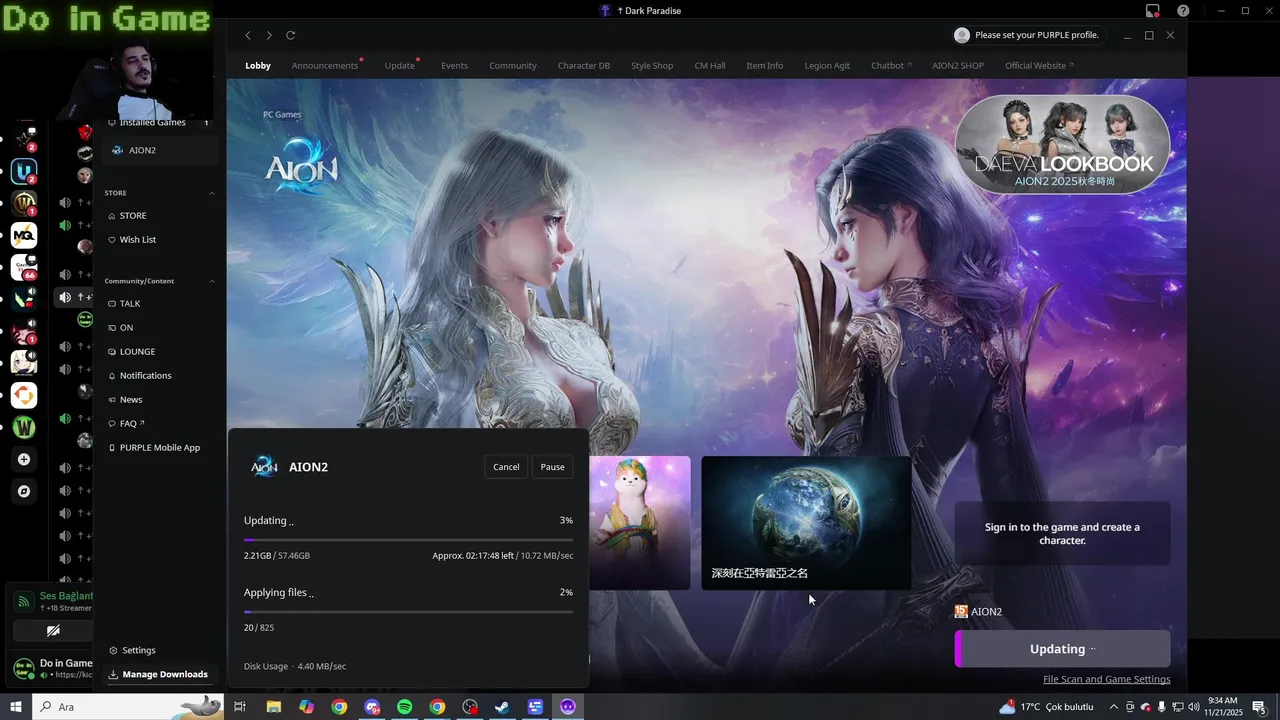Open the planet news card thumbnail

806,523
